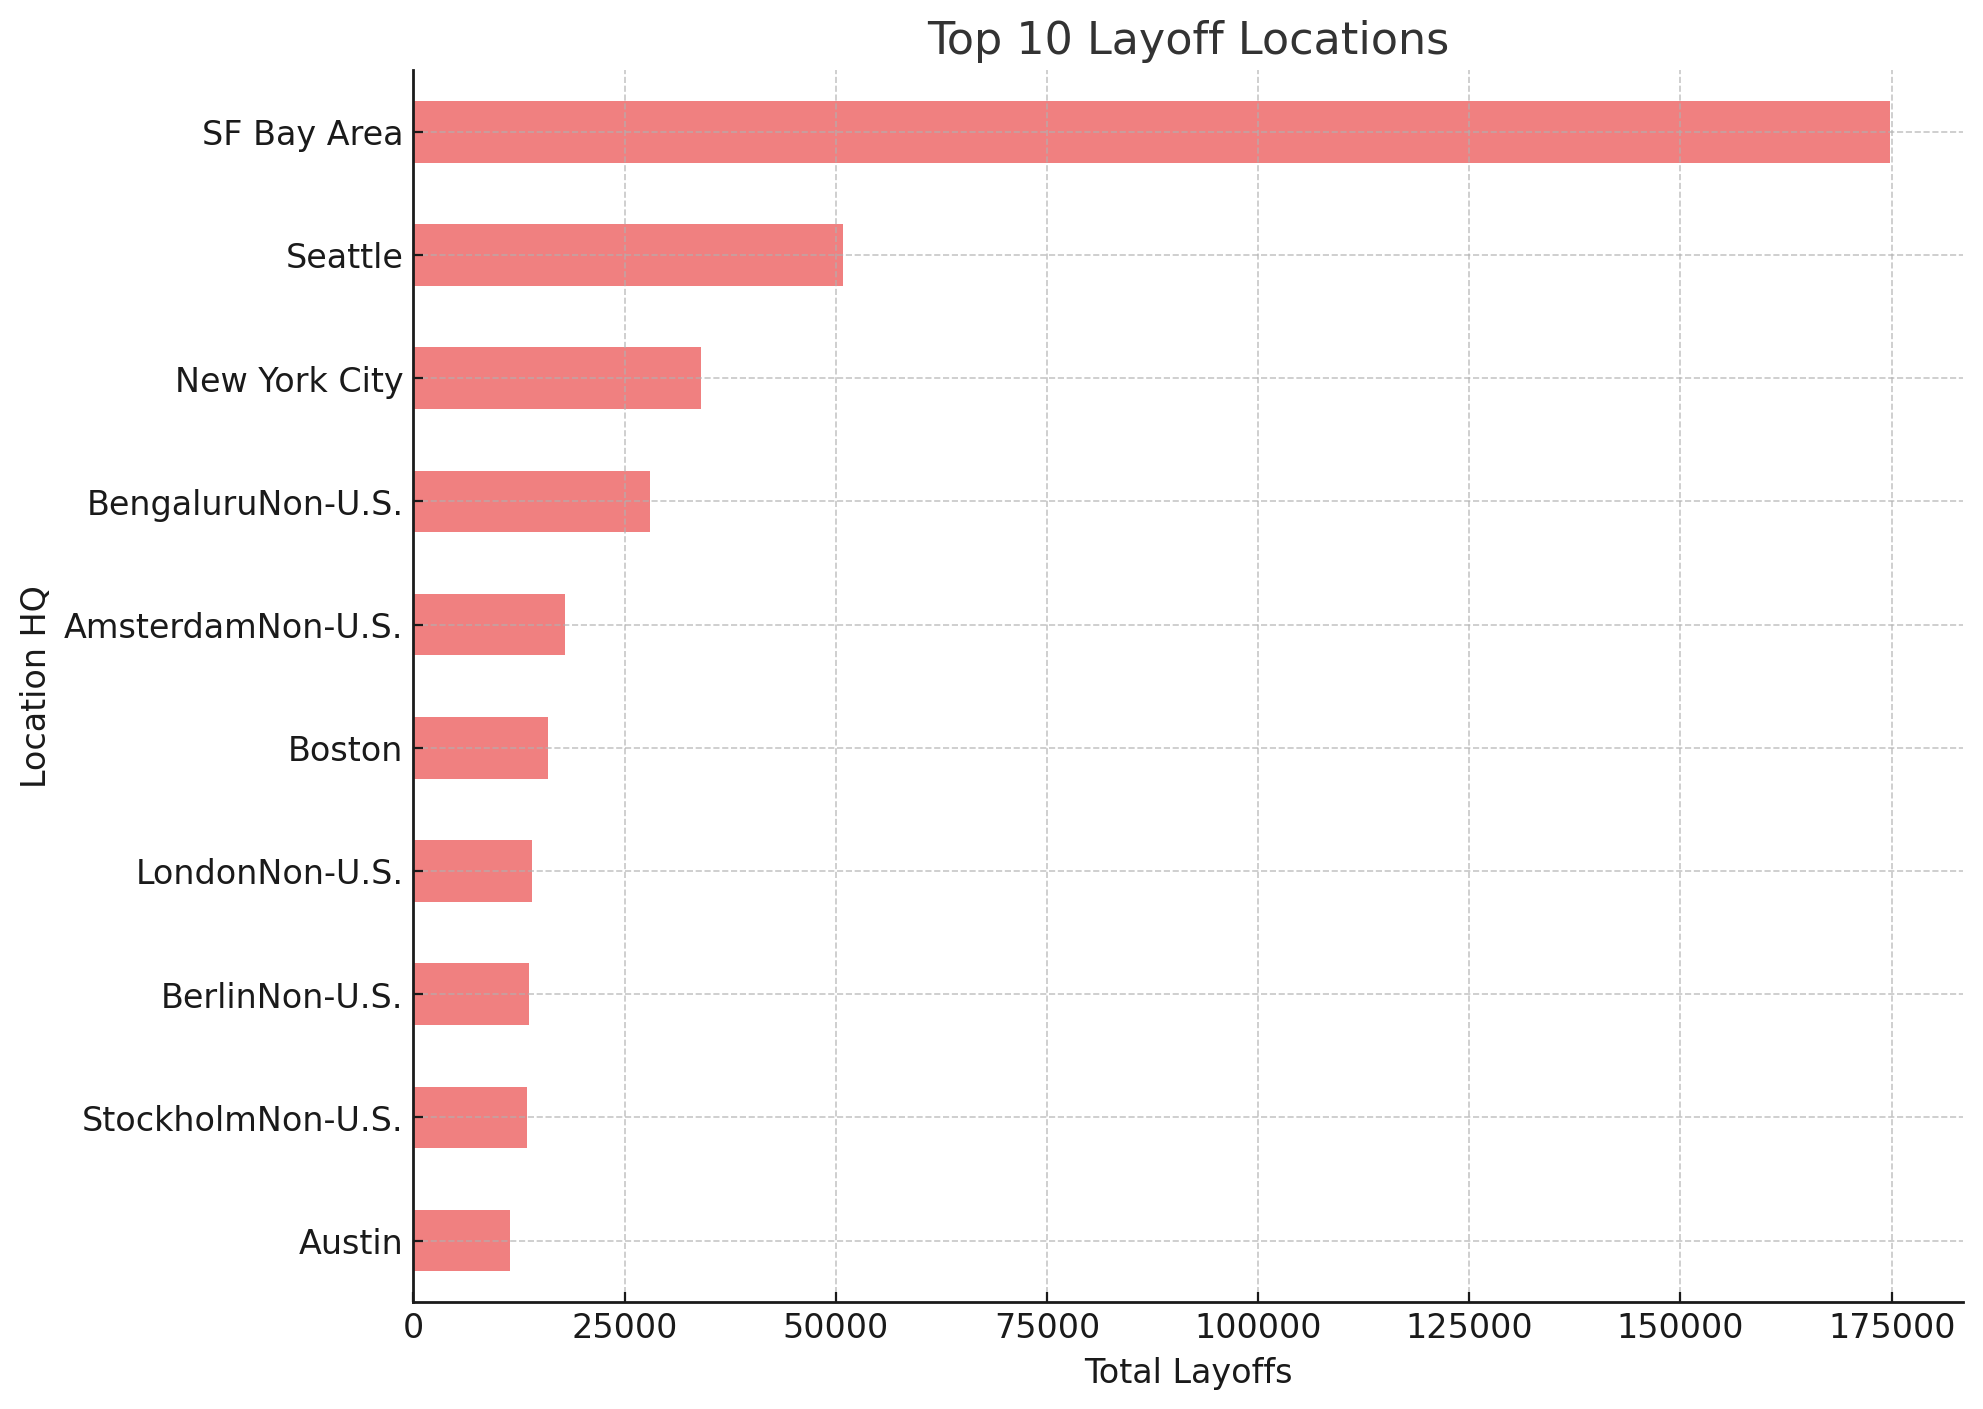
Task: Click the Location HQ axis label
Action: tap(34, 686)
